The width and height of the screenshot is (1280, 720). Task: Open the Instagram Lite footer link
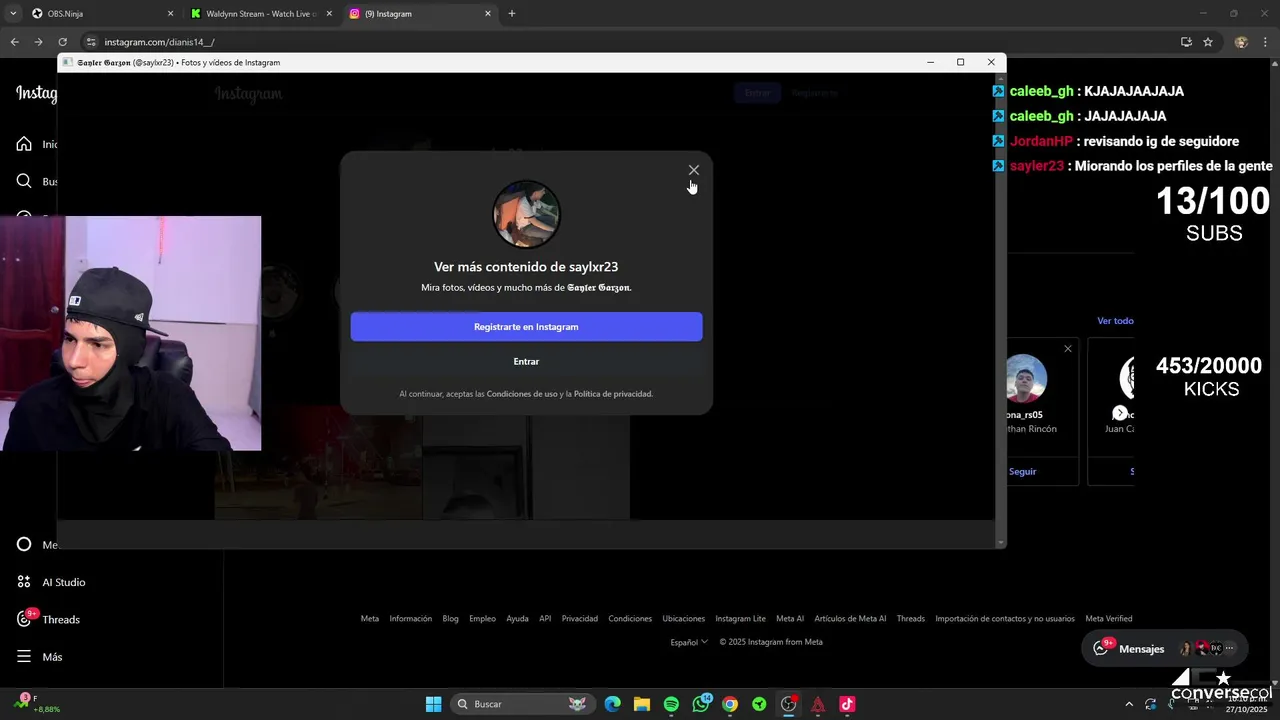(741, 619)
